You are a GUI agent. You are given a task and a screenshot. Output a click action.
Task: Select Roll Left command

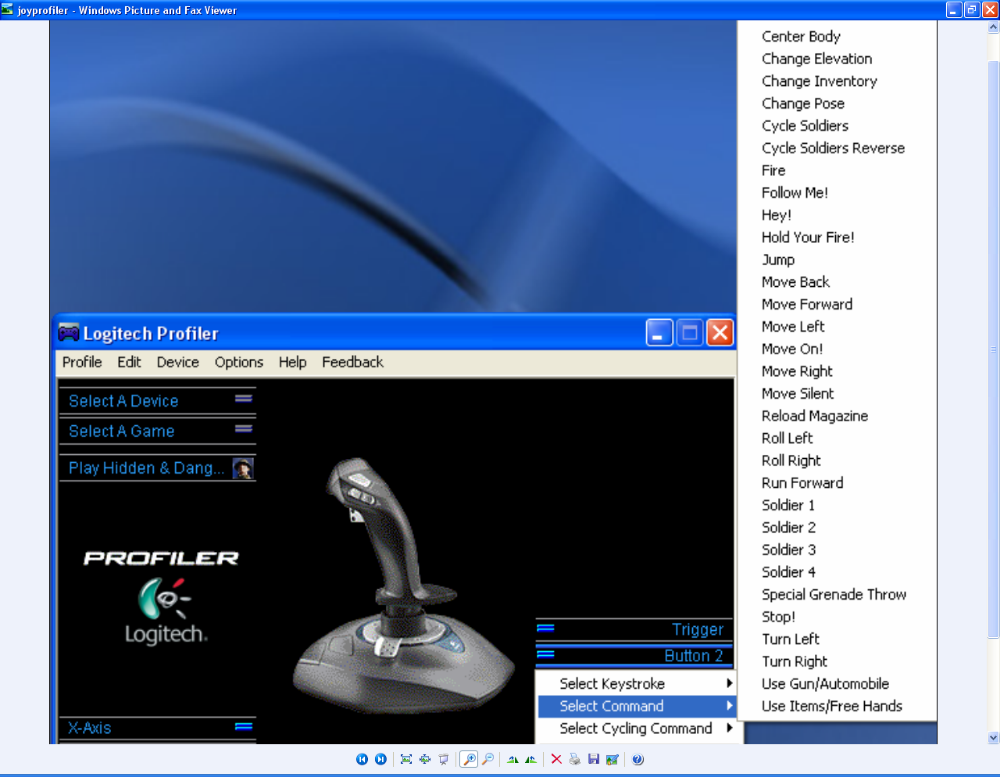click(x=837, y=438)
